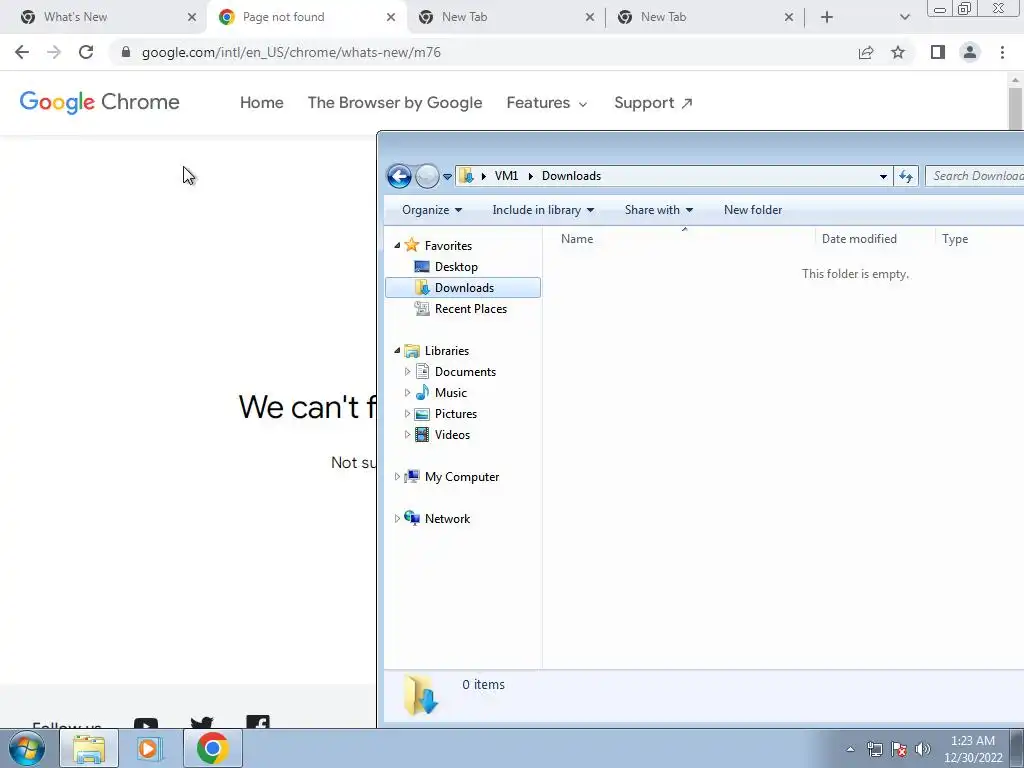Create a New folder

pyautogui.click(x=752, y=210)
